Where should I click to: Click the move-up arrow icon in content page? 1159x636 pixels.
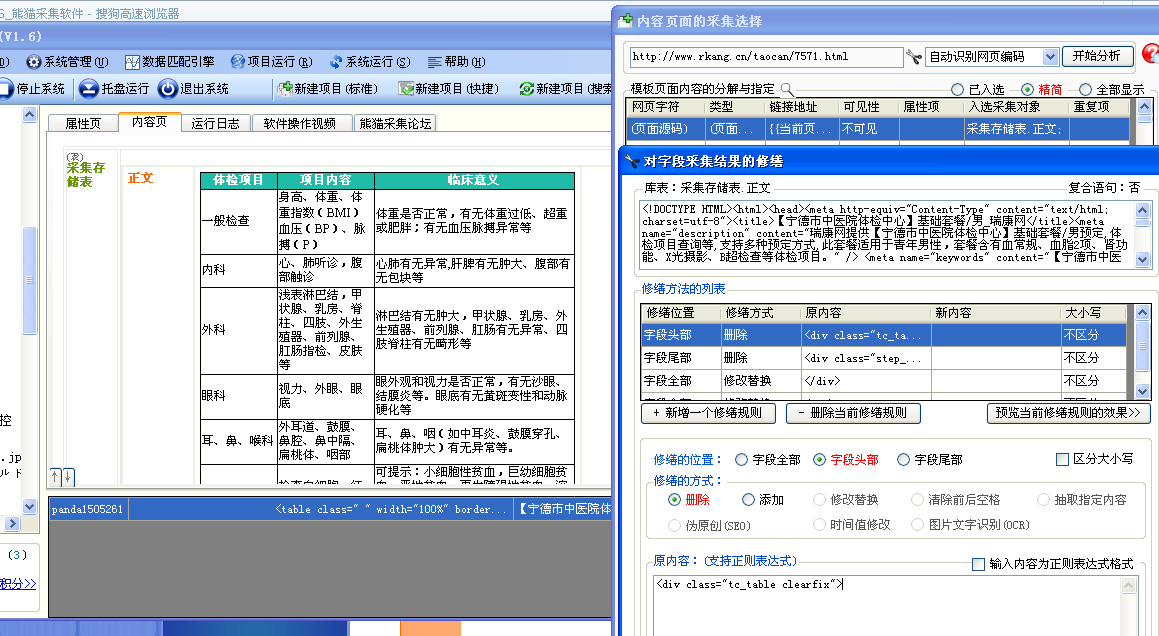point(55,477)
